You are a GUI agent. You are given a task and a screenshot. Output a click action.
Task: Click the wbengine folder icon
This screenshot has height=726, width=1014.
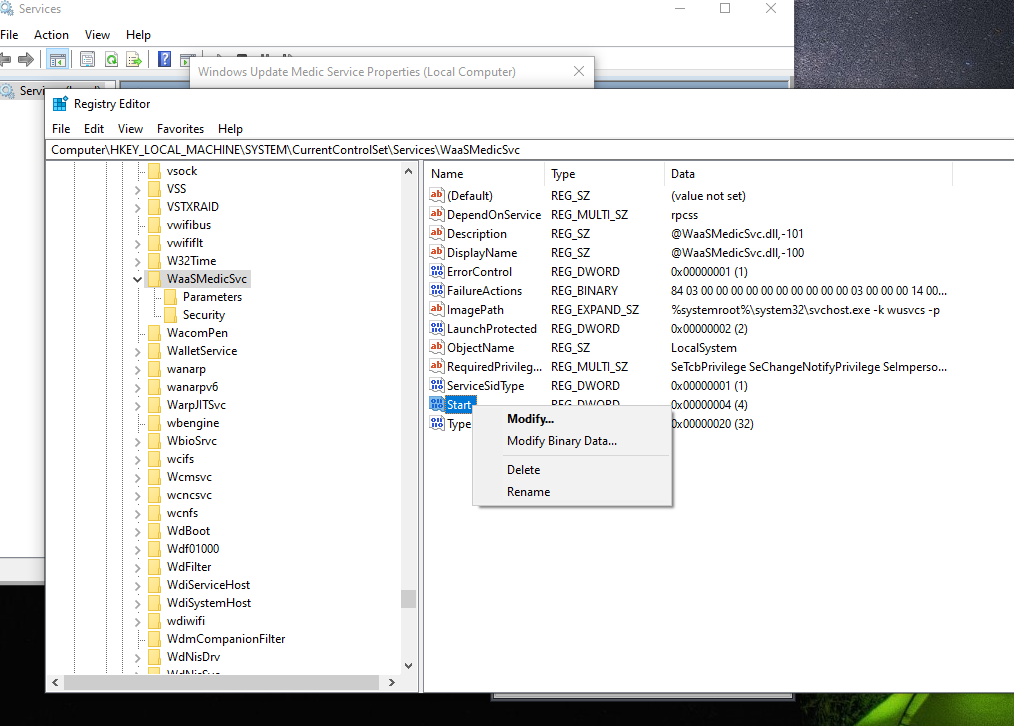click(x=154, y=423)
